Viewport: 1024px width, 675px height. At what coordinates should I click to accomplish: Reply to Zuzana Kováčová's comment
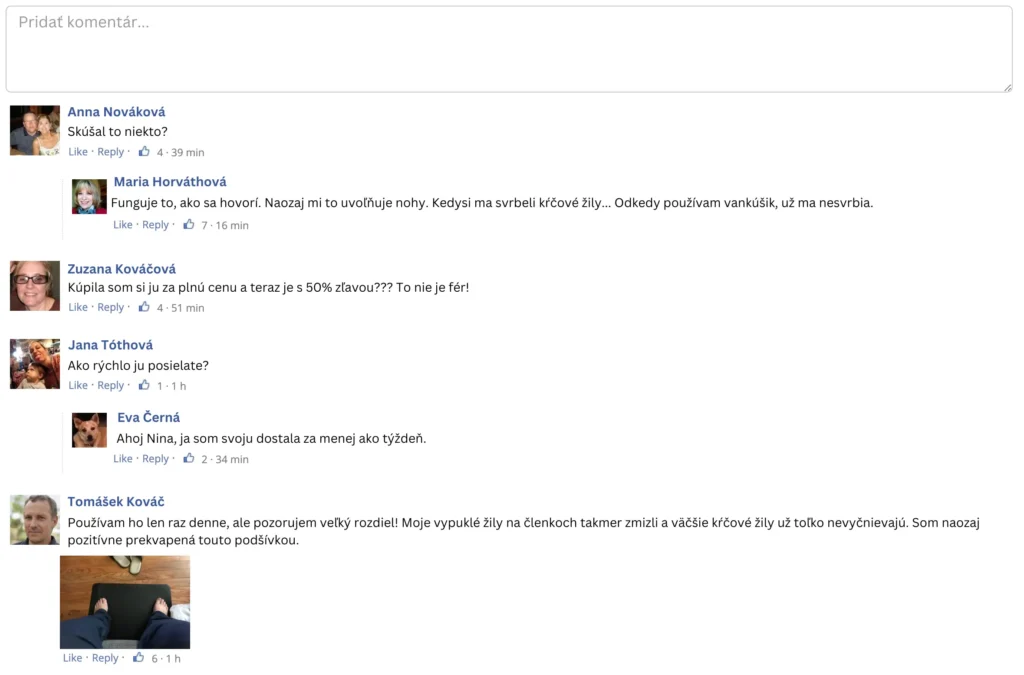pos(110,307)
